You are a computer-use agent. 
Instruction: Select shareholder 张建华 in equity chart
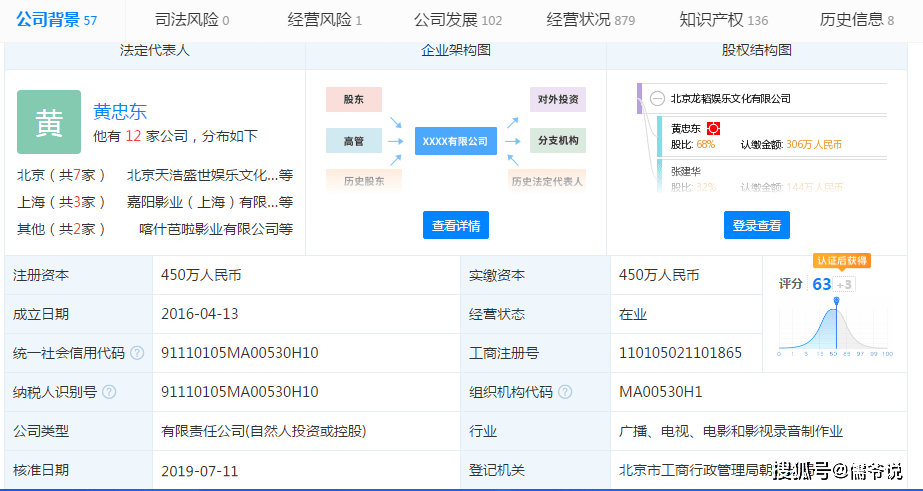(686, 171)
